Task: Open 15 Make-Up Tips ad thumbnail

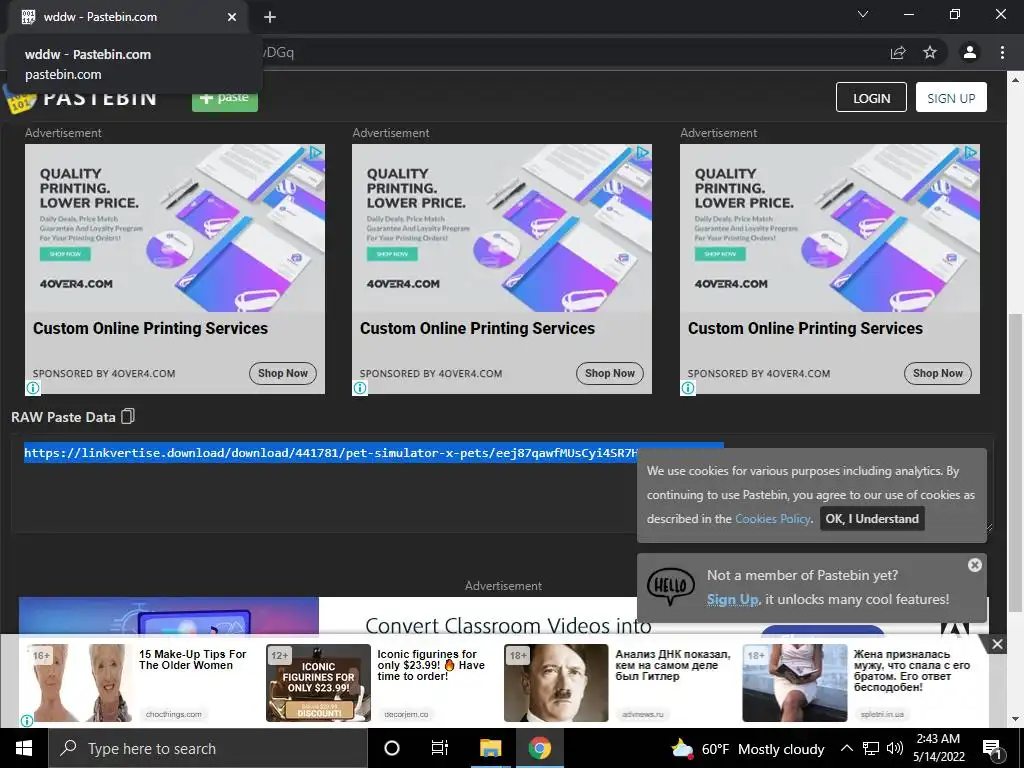Action: tap(78, 683)
